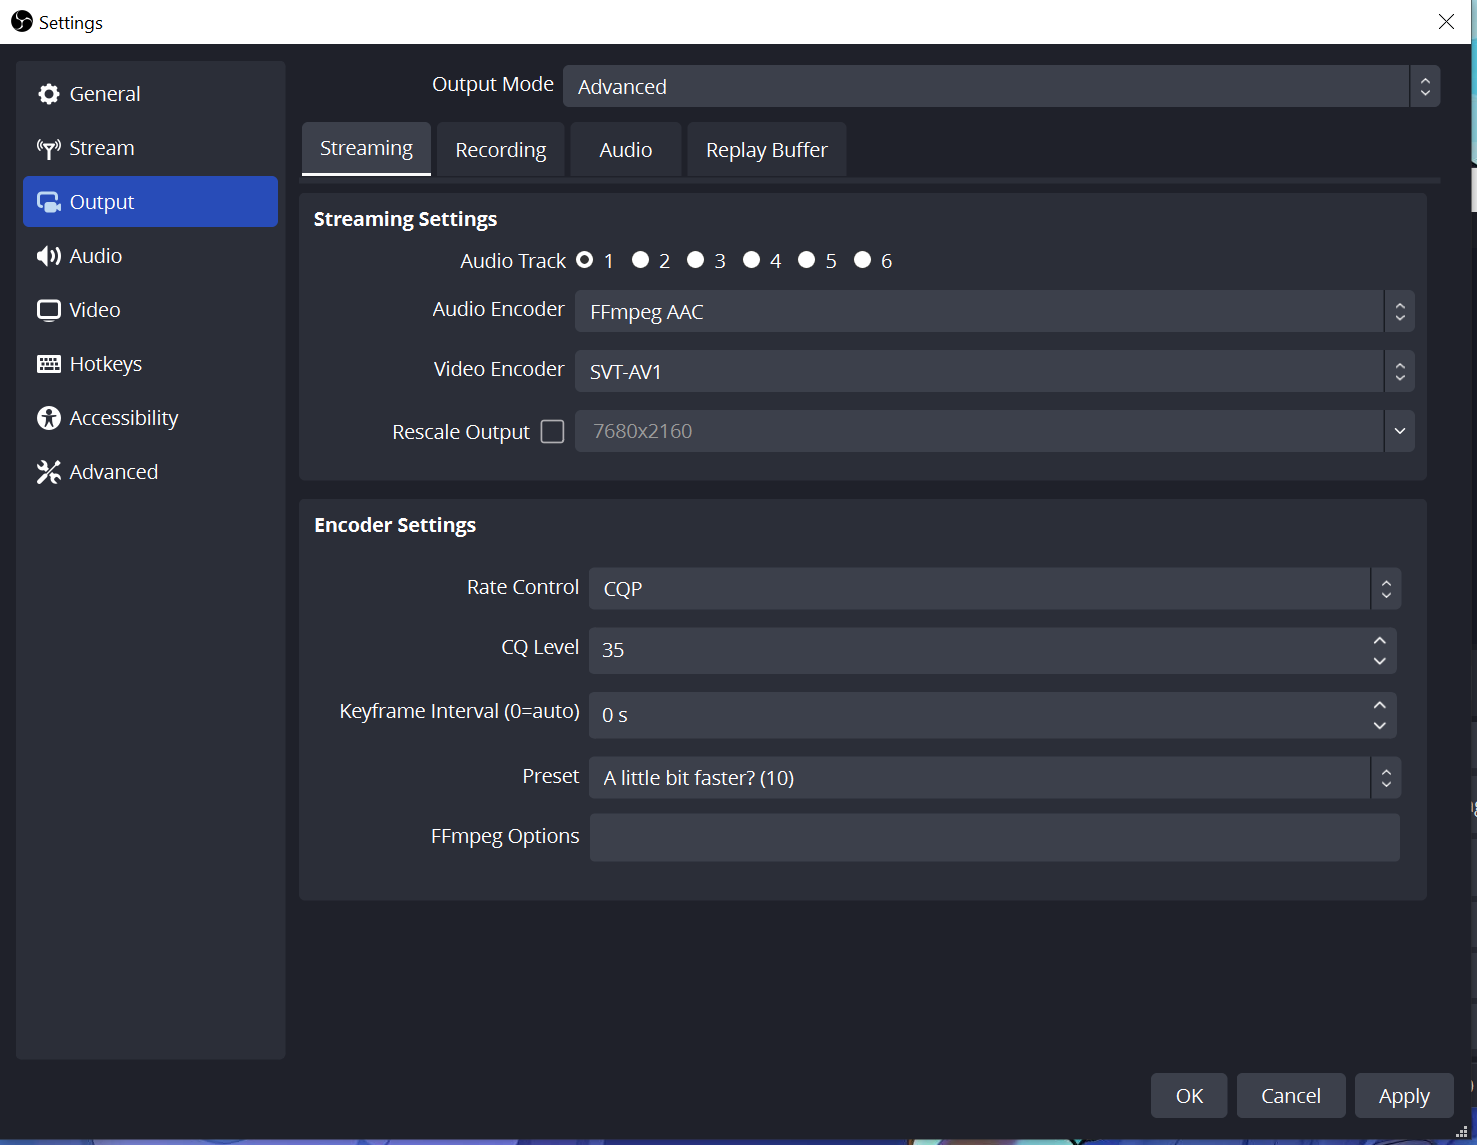Click the OK button
Image resolution: width=1477 pixels, height=1145 pixels.
1189,1096
